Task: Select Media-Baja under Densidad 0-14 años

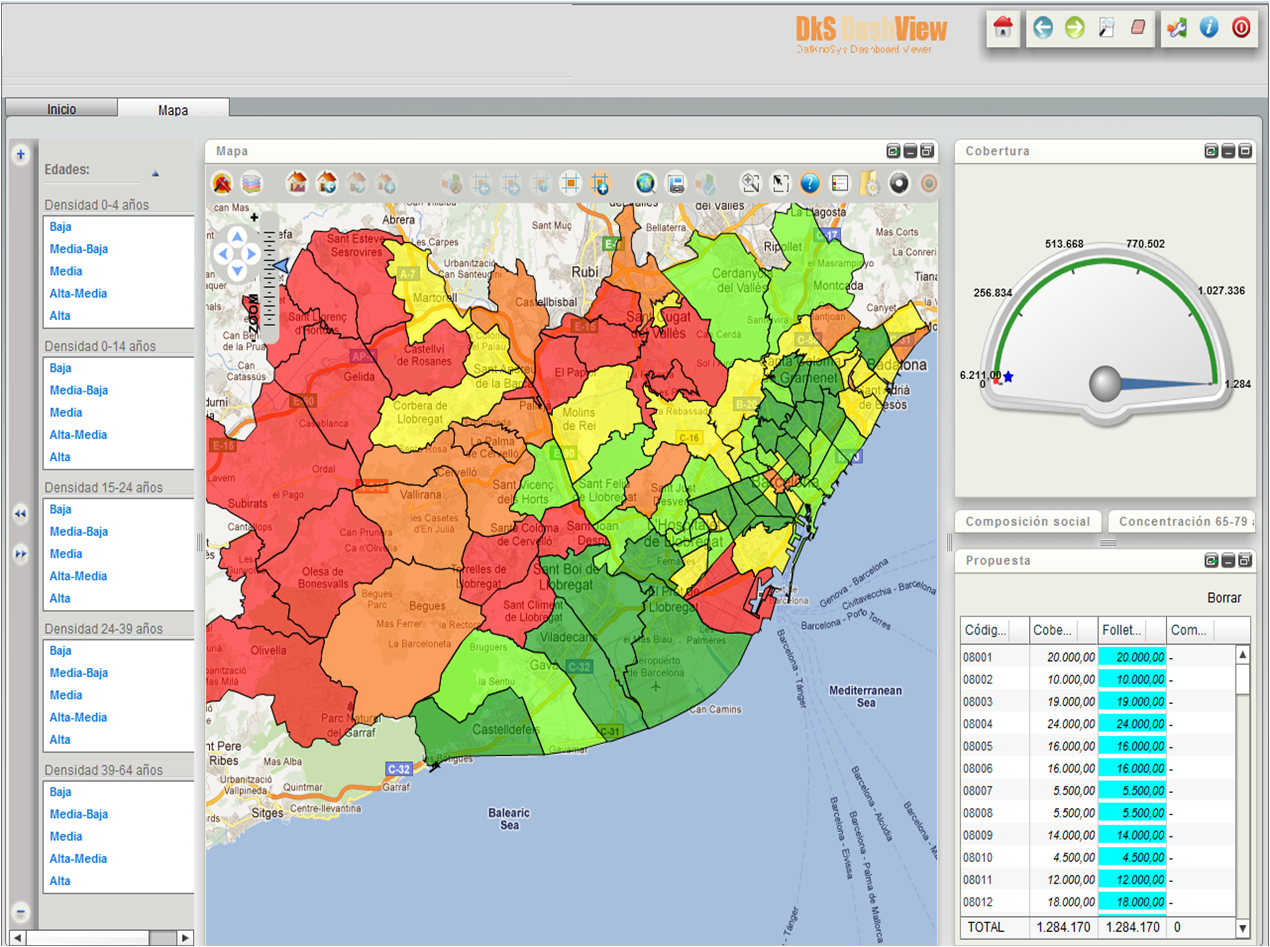Action: coord(79,390)
